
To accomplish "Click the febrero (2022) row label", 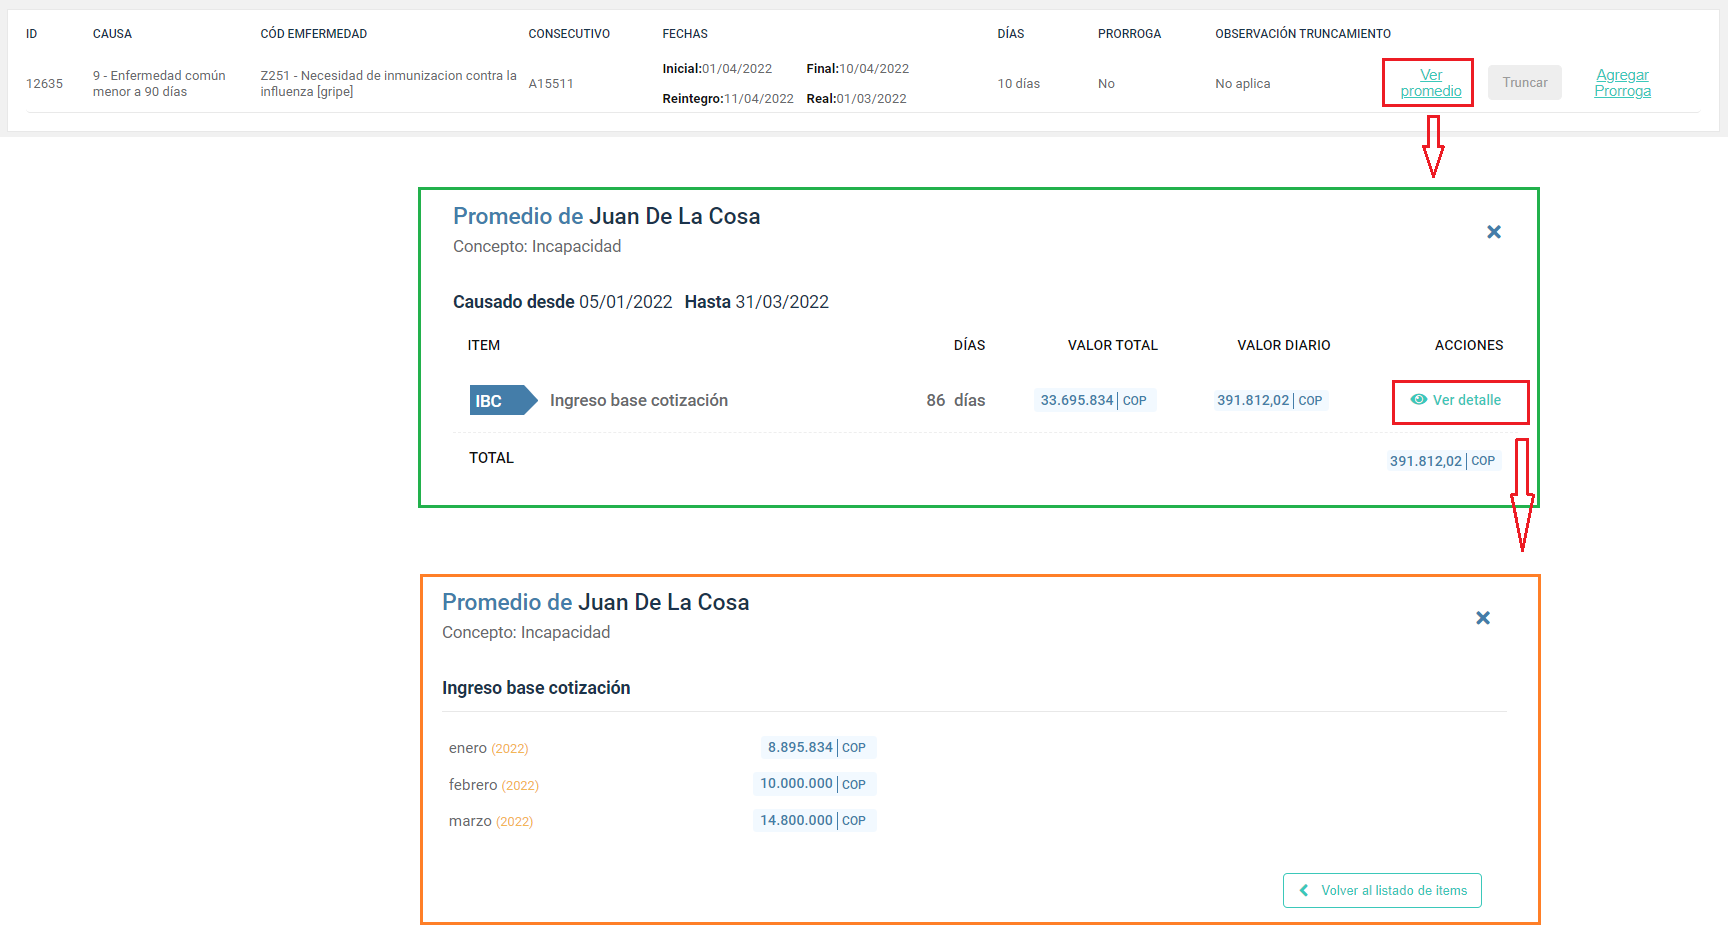I will 494,785.
